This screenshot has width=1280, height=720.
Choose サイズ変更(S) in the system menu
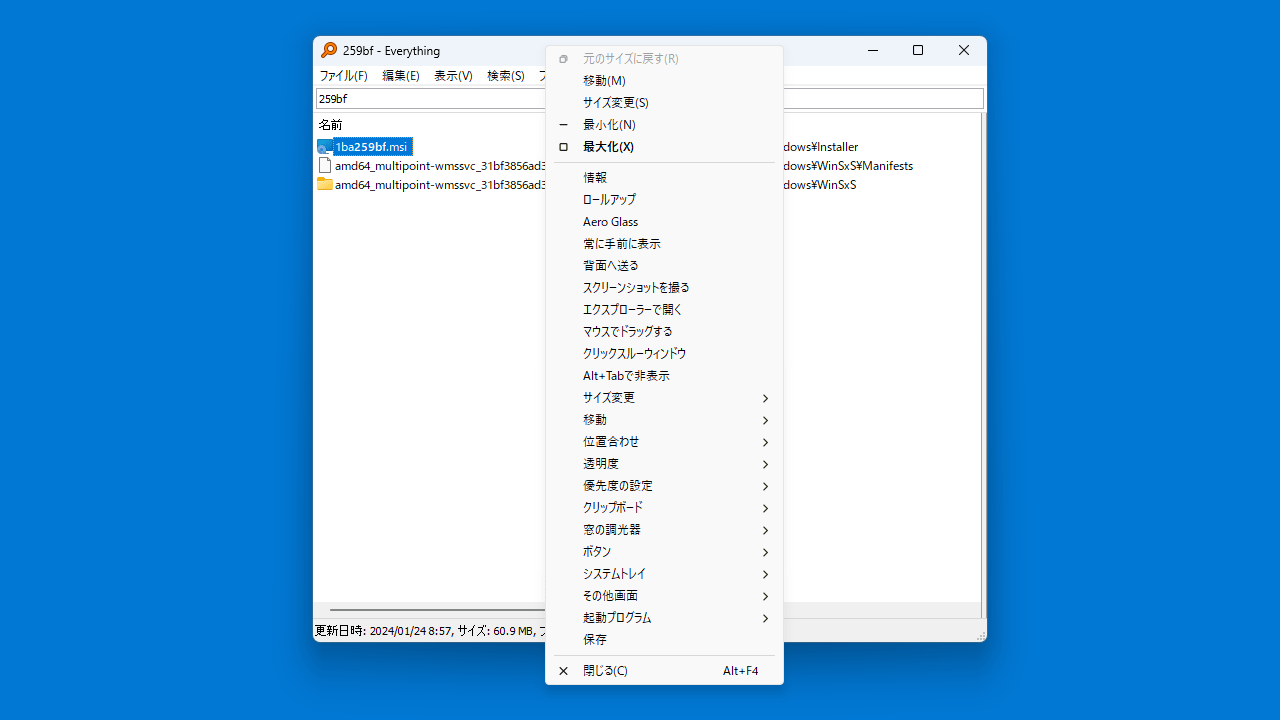664,103
